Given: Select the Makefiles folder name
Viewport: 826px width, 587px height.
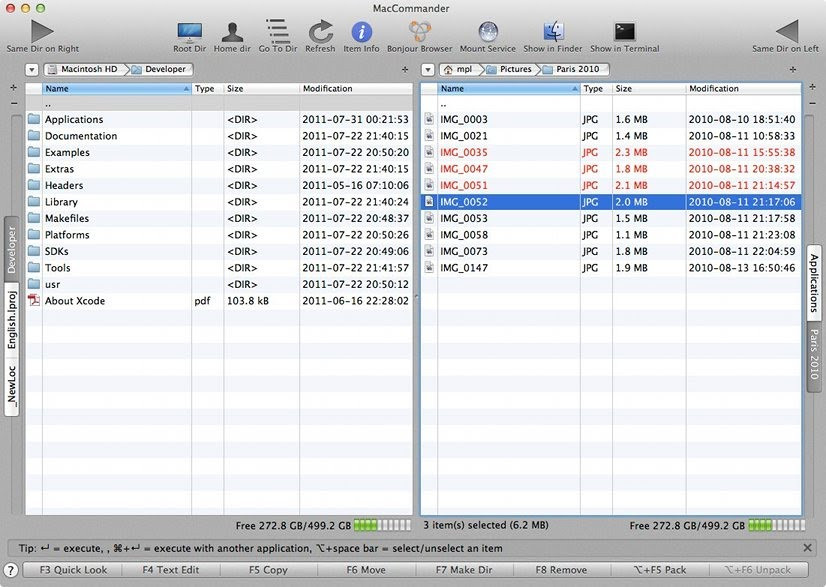Looking at the screenshot, I should (x=67, y=218).
